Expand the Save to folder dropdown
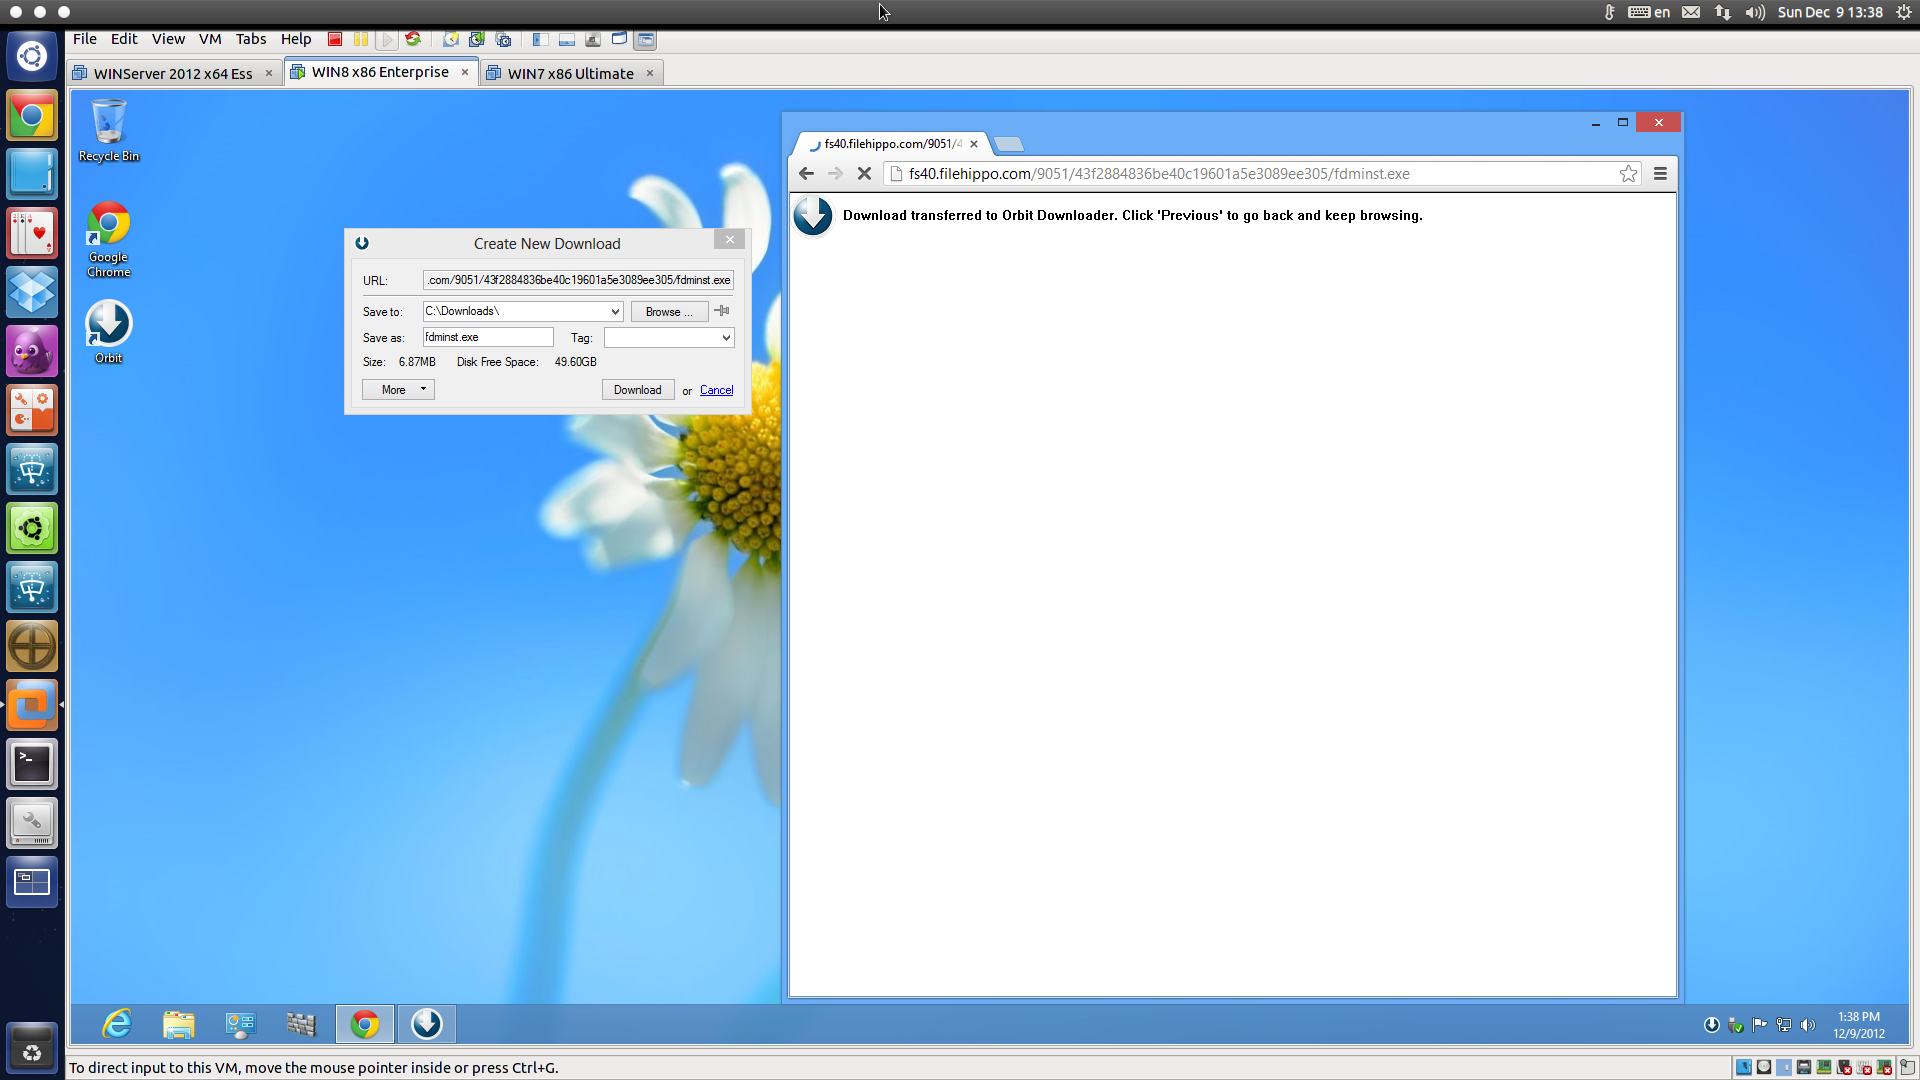This screenshot has width=1920, height=1080. [615, 311]
